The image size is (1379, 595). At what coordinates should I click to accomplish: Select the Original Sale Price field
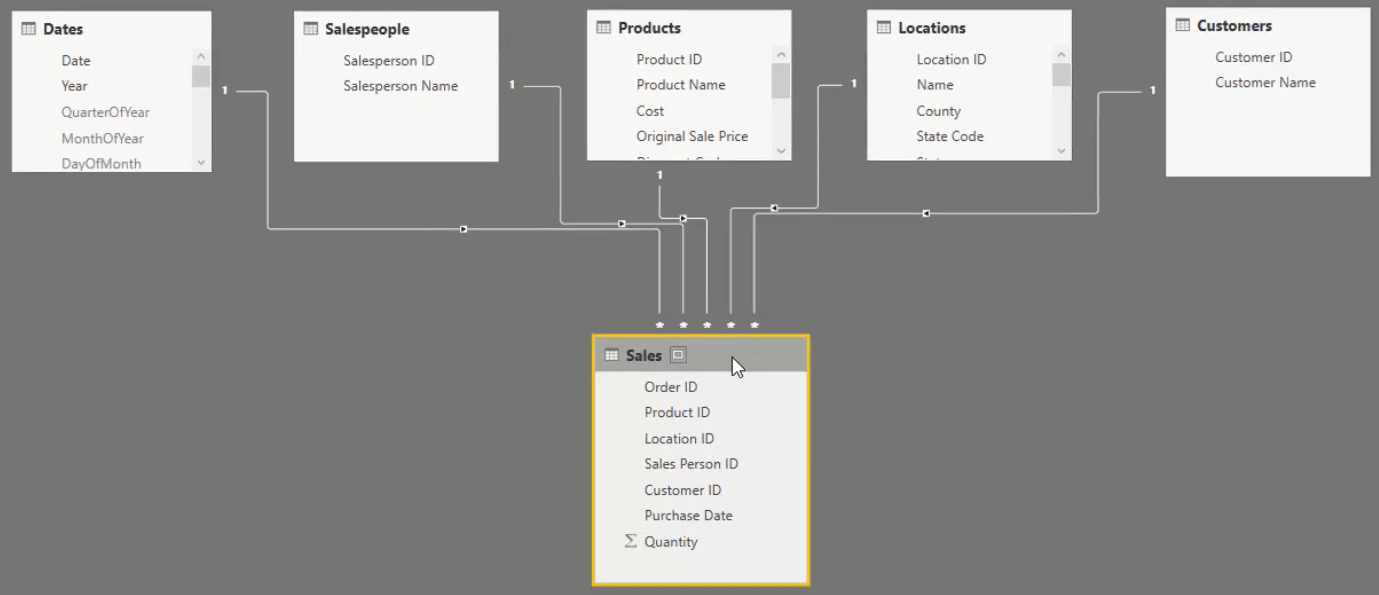692,136
